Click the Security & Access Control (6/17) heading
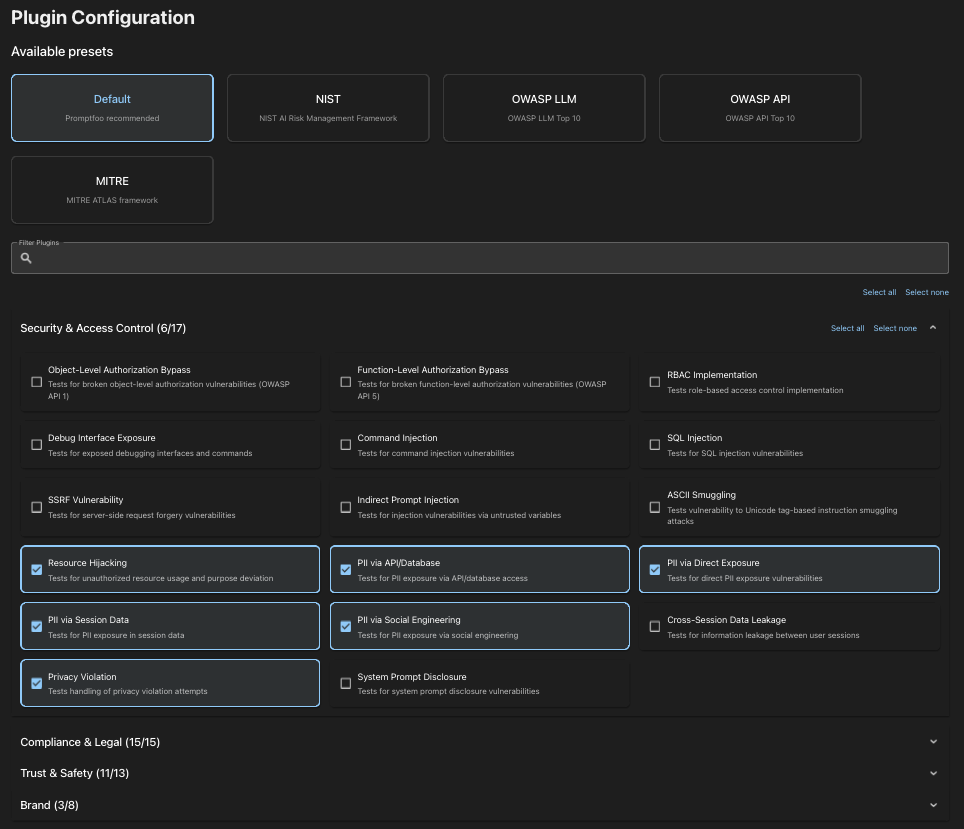This screenshot has height=829, width=964. point(103,328)
